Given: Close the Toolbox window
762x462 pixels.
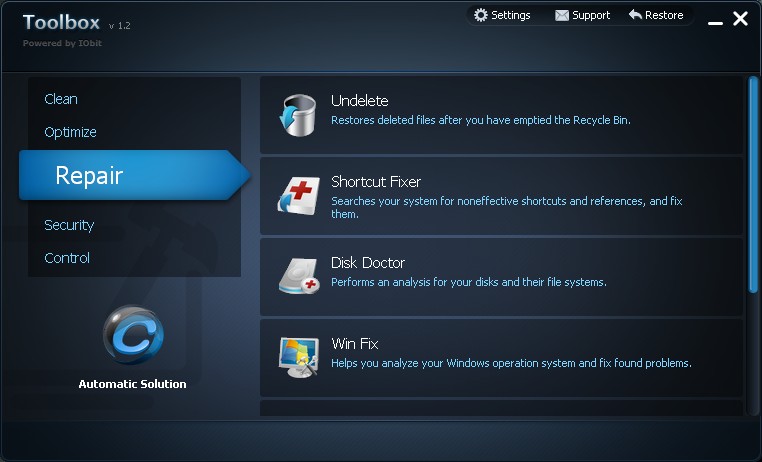Looking at the screenshot, I should pyautogui.click(x=740, y=18).
